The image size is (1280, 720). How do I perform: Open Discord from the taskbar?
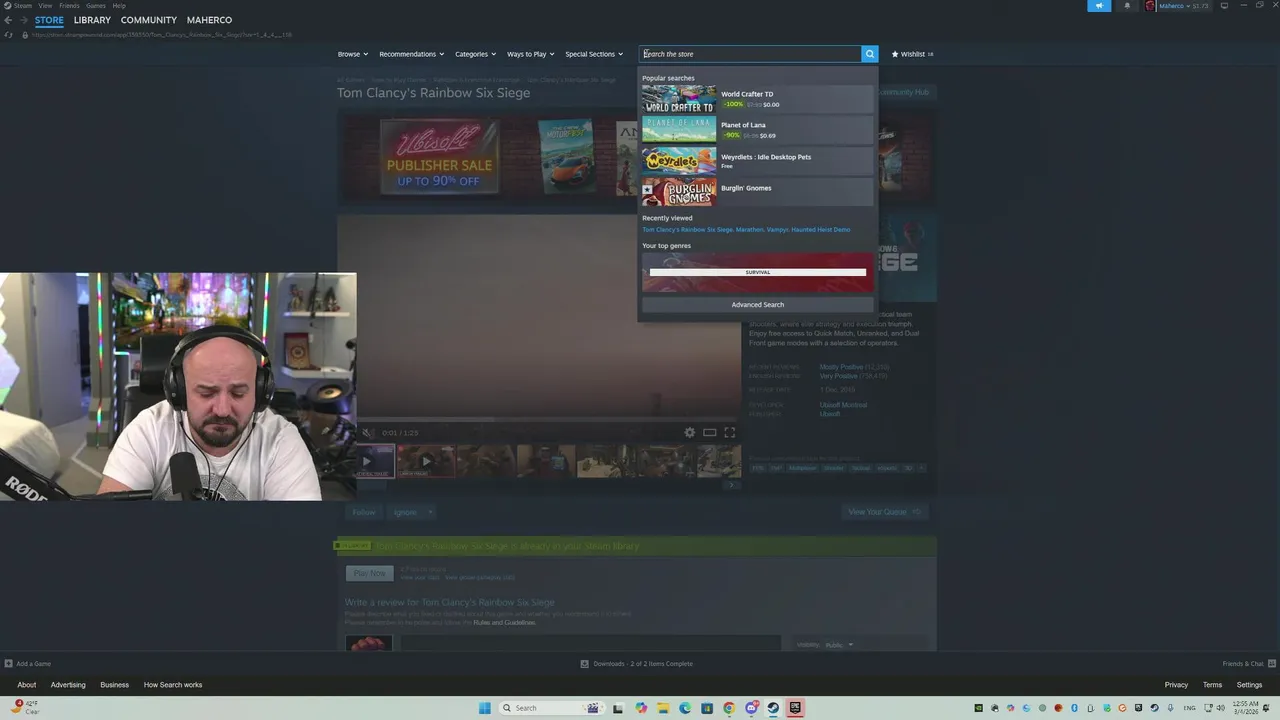751,708
